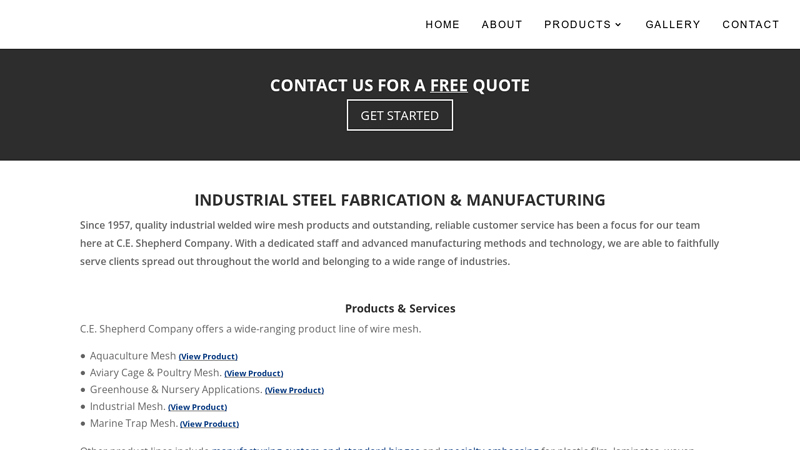View product for Aviary Cage & Poultry Mesh

pyautogui.click(x=254, y=373)
